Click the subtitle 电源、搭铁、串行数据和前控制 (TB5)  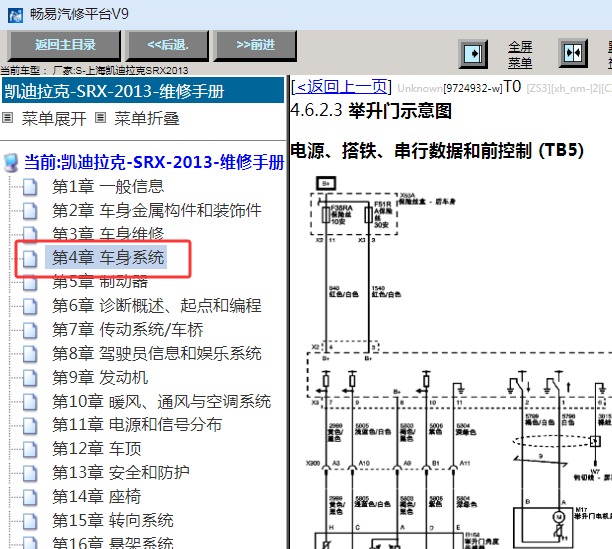click(x=437, y=151)
